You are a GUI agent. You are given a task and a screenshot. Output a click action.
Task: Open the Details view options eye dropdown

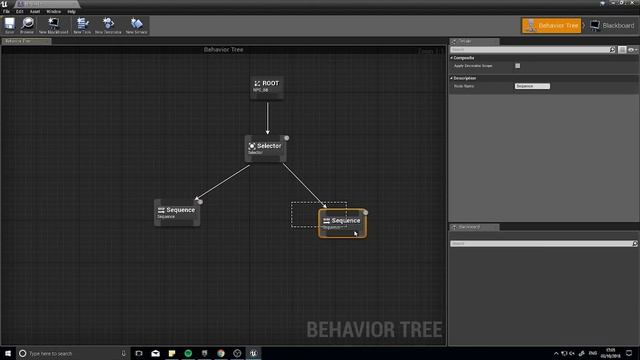tap(632, 49)
